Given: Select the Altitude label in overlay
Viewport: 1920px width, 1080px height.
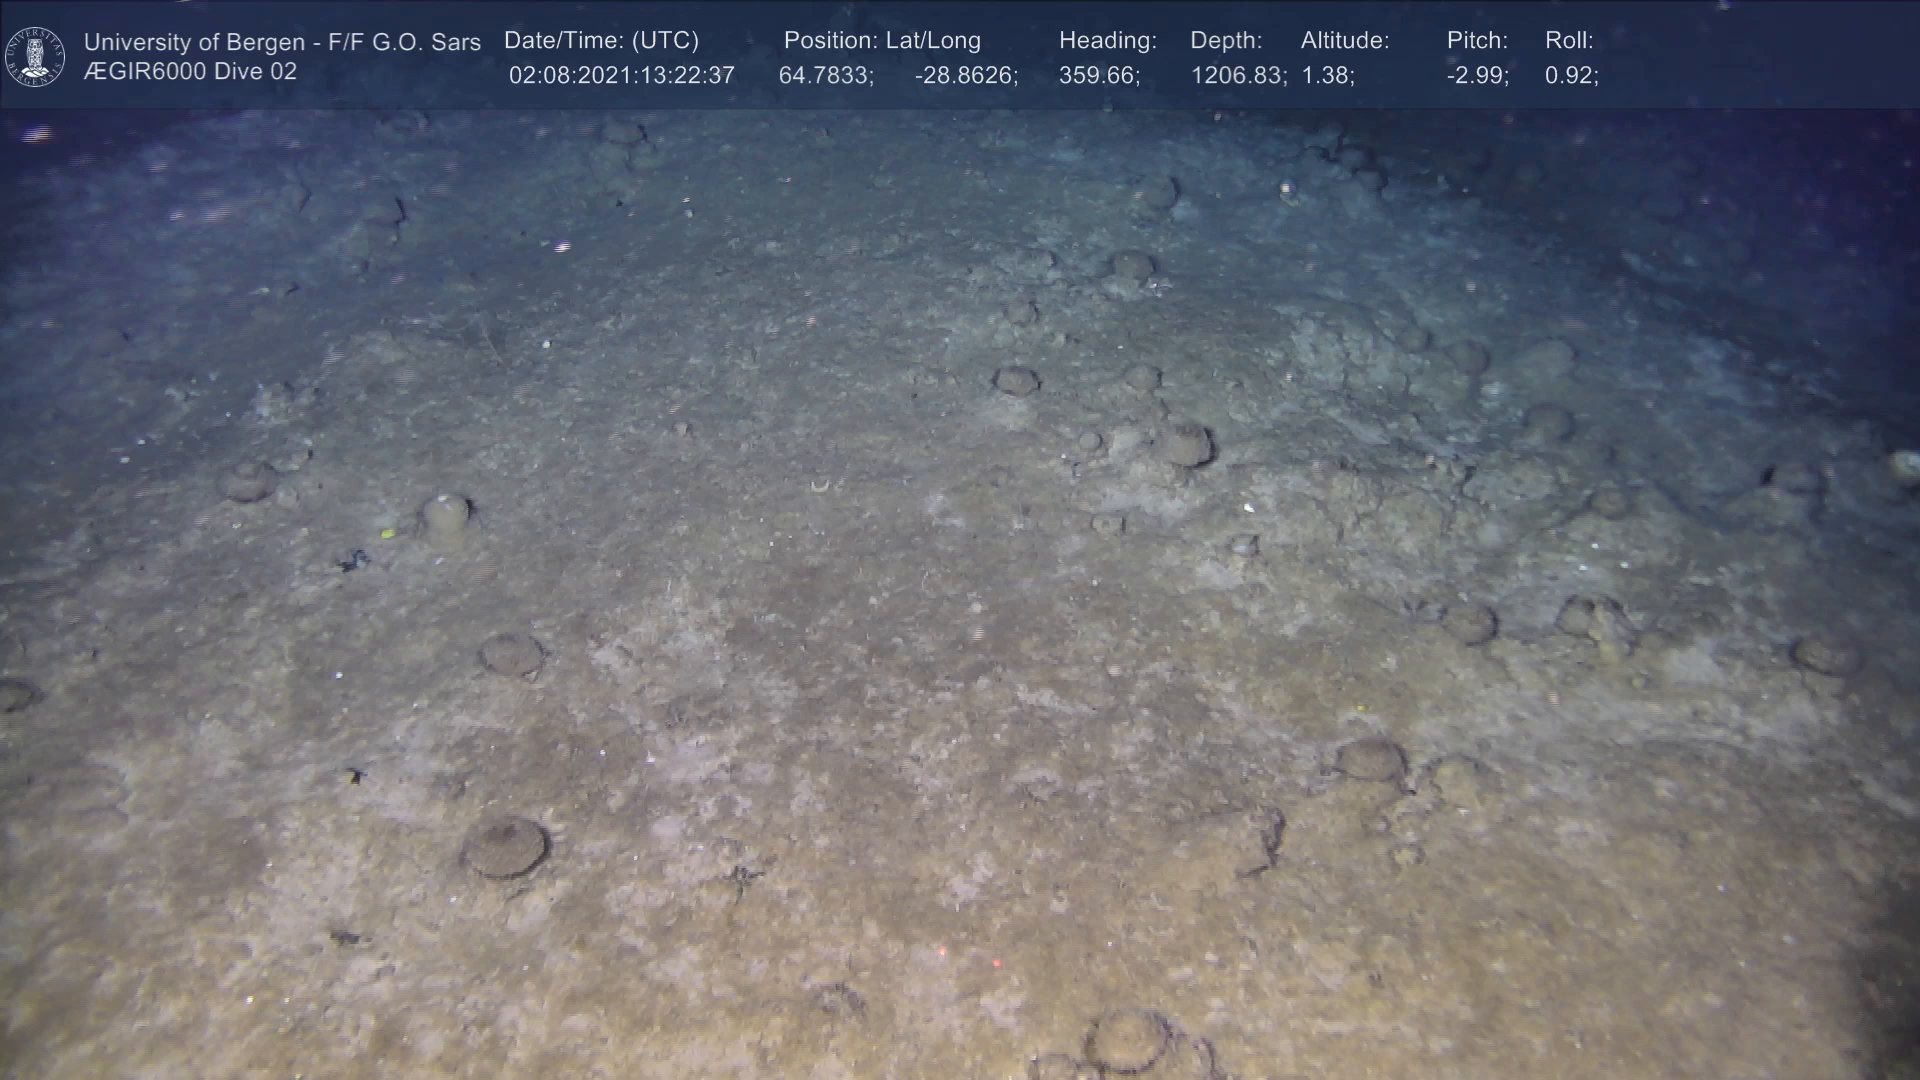Looking at the screenshot, I should point(1344,41).
